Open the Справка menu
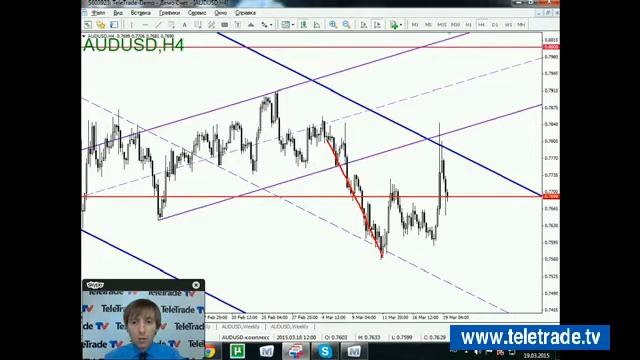This screenshot has height=360, width=640. coord(245,13)
